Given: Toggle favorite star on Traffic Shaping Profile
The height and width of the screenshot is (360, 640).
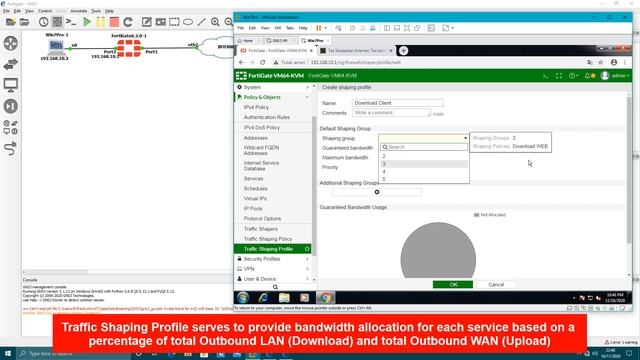Looking at the screenshot, I should (x=307, y=249).
